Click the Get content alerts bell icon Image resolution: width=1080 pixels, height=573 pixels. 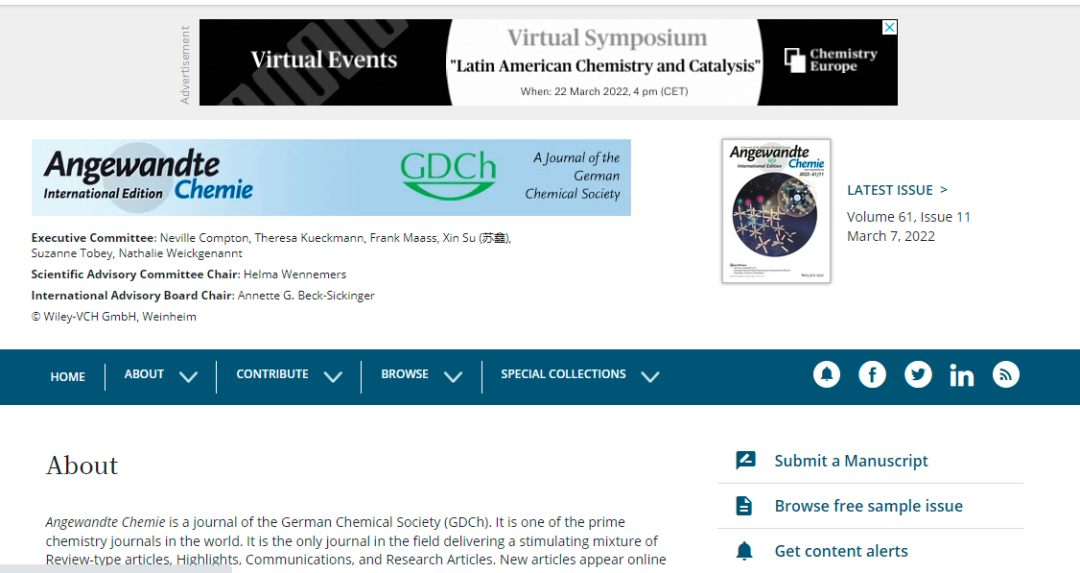pos(745,551)
